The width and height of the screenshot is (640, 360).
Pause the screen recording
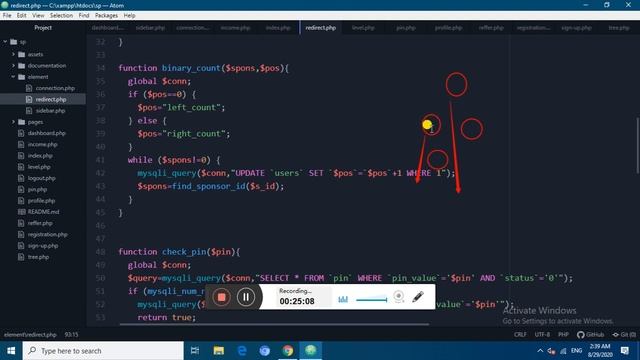pos(246,297)
